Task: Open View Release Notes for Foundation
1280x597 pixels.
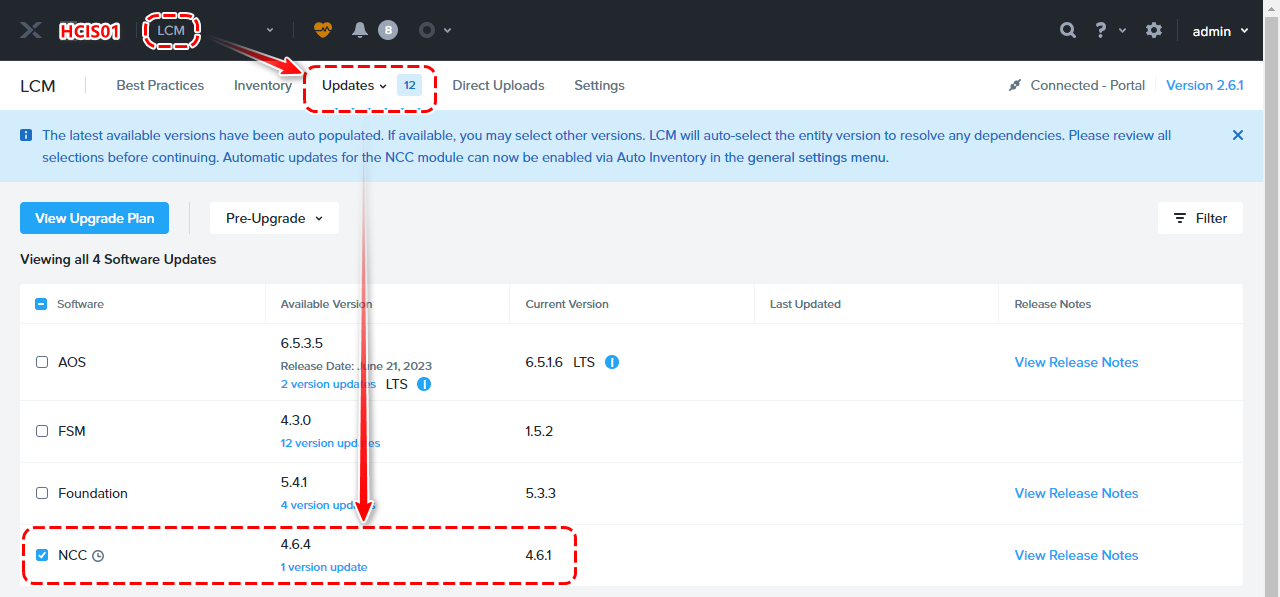Action: (x=1076, y=493)
